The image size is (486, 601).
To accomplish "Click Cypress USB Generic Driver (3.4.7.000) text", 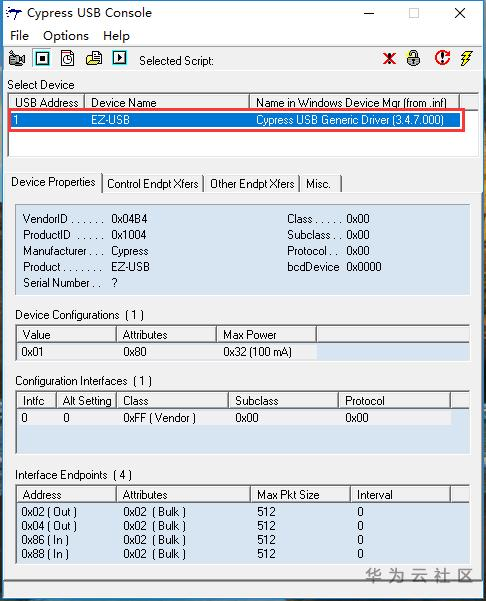I will click(350, 120).
